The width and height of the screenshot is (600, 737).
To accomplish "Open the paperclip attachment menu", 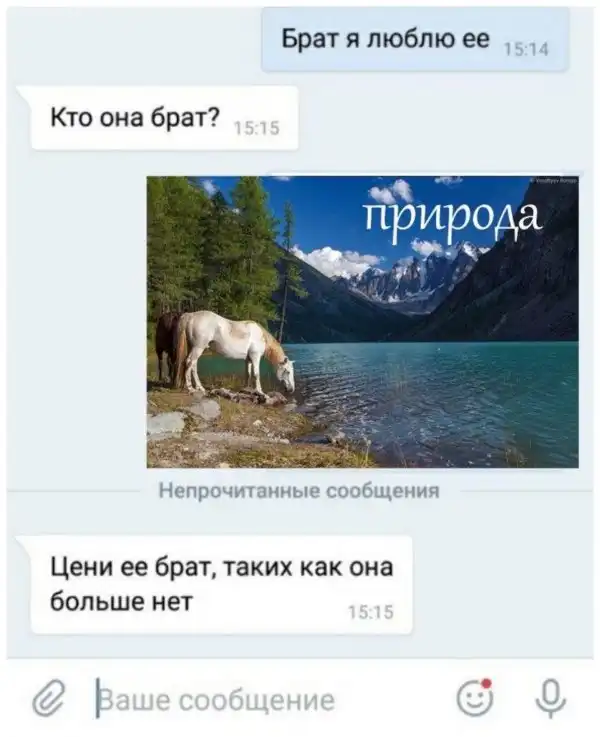I will [49, 698].
